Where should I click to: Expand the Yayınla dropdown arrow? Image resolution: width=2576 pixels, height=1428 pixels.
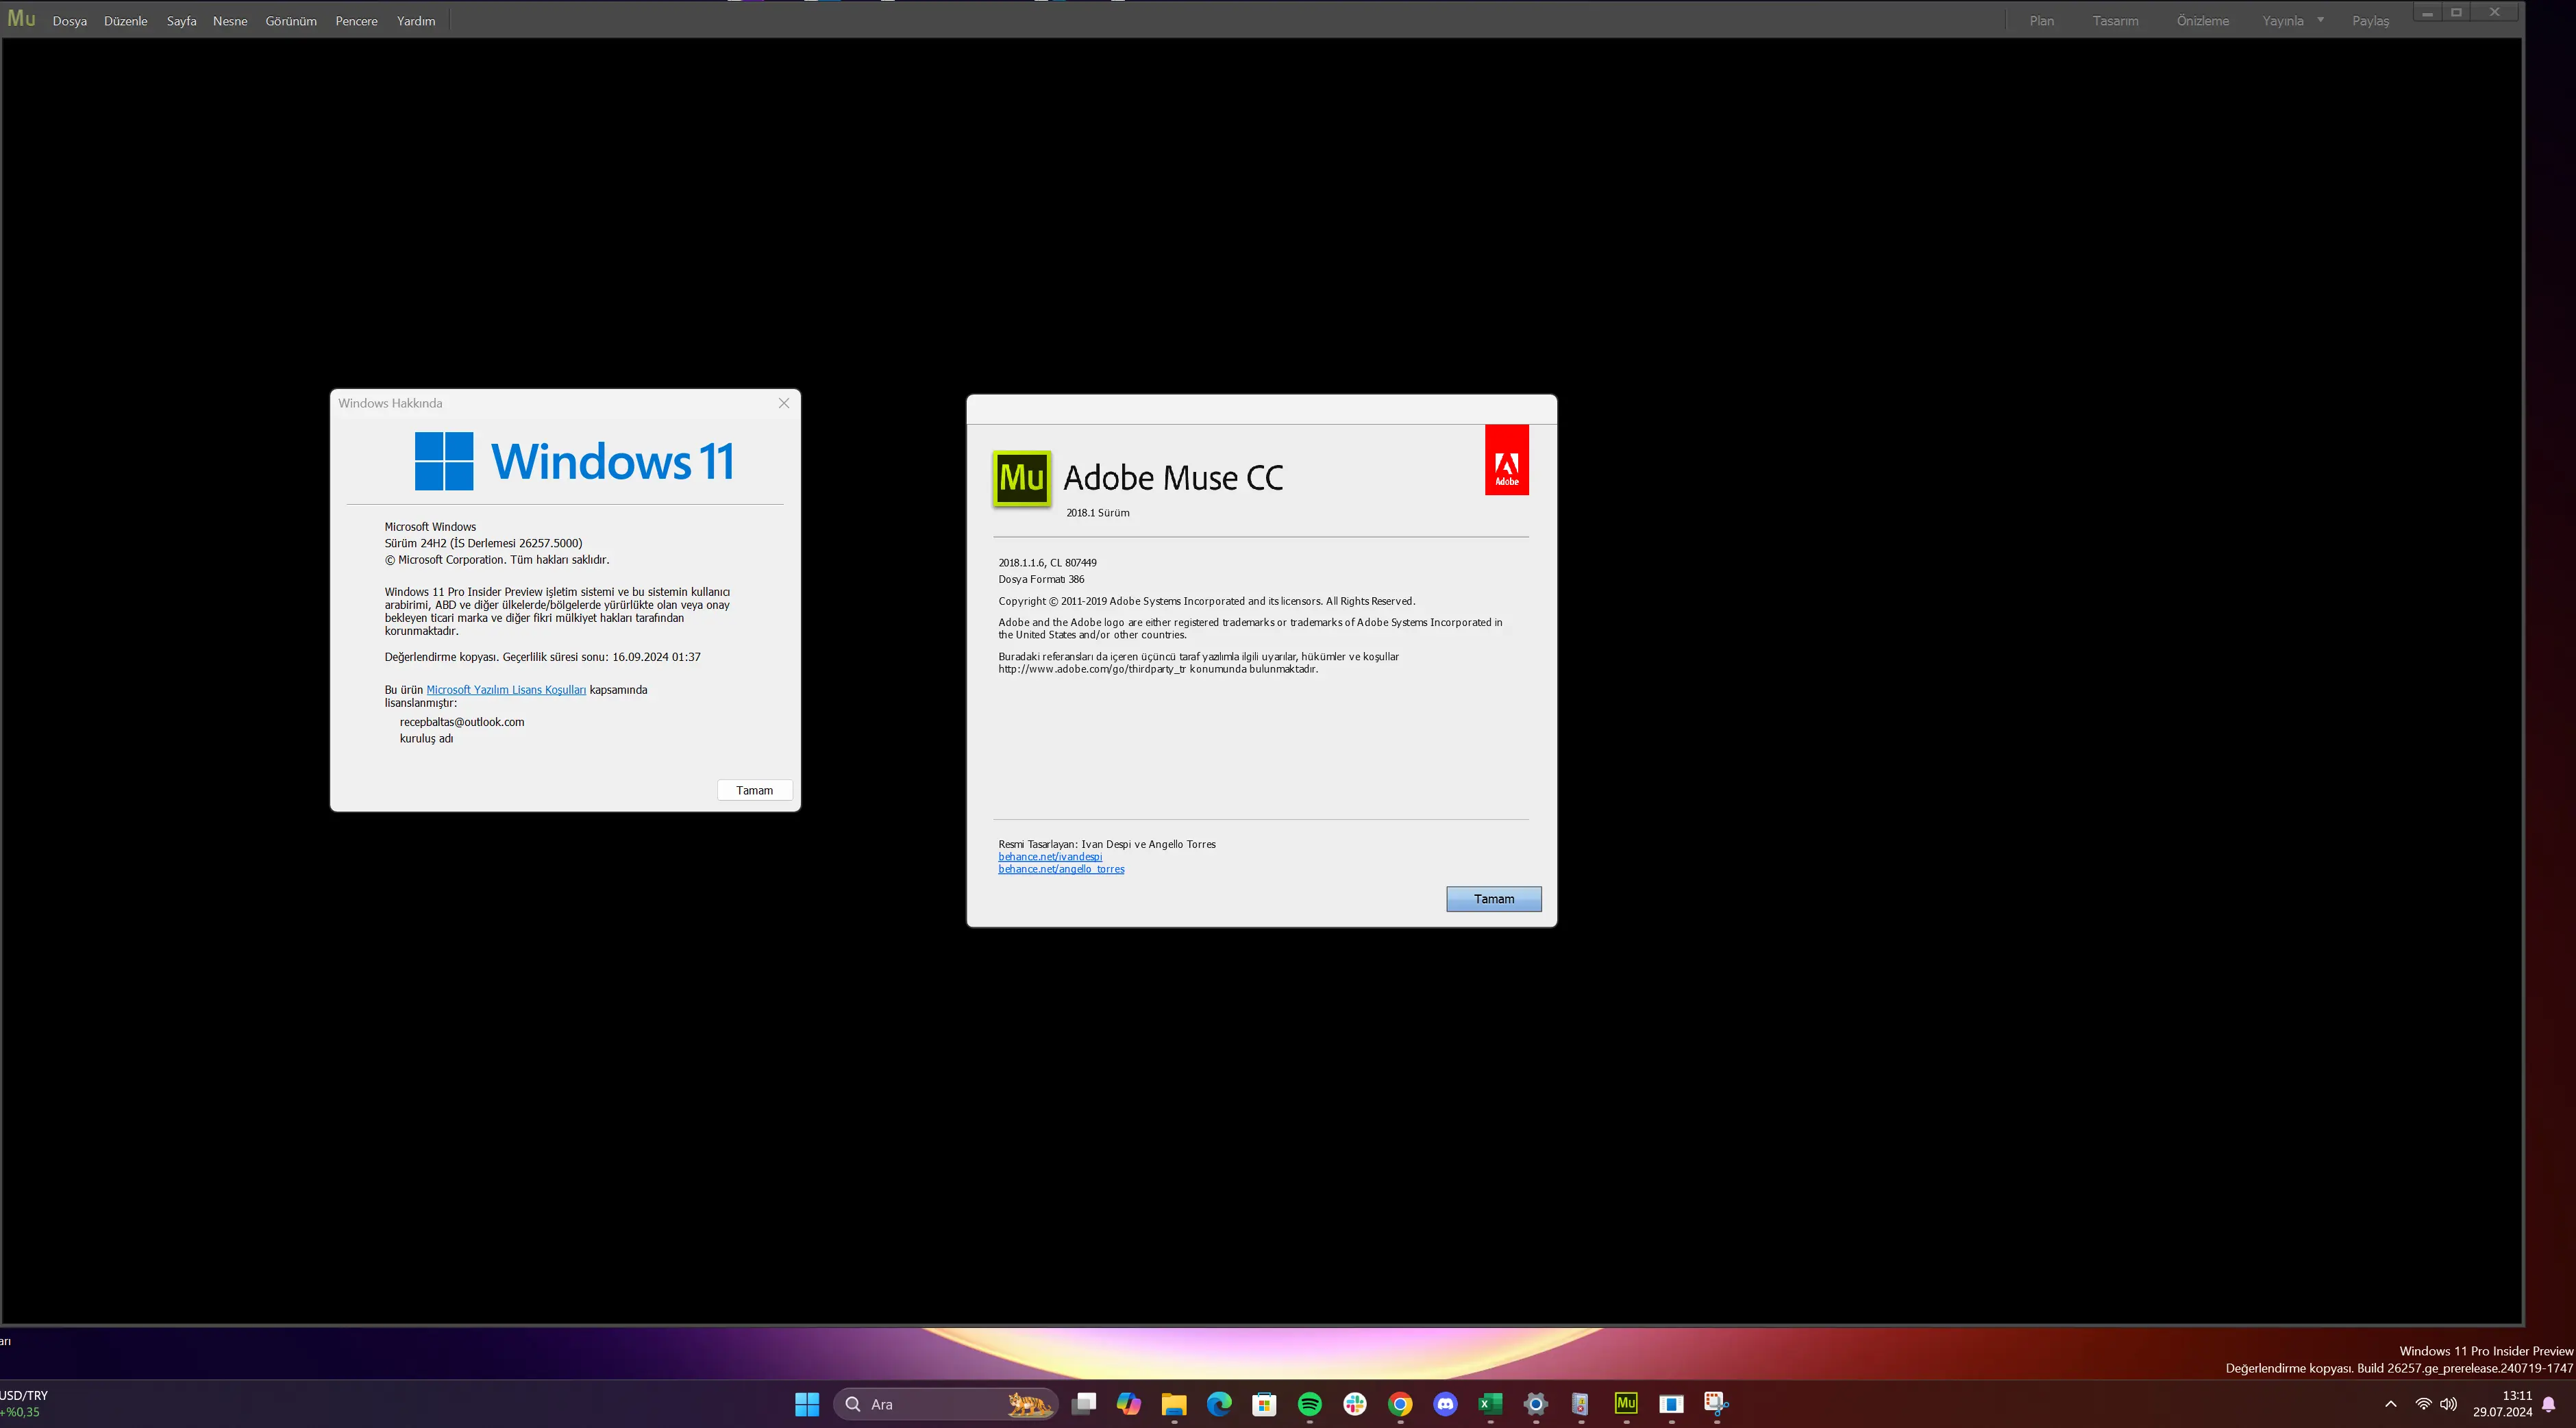tap(2321, 20)
